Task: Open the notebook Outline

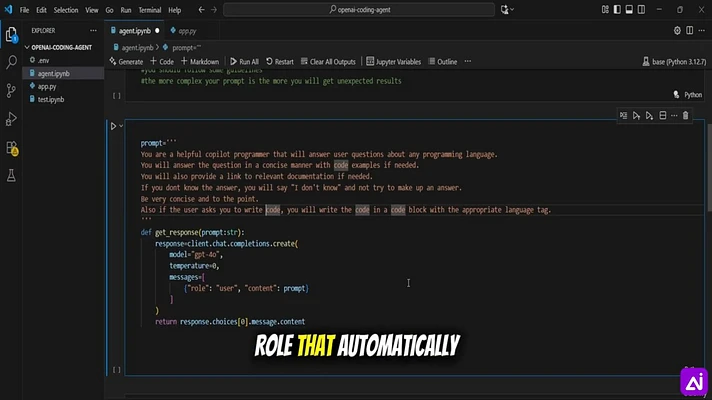Action: click(x=443, y=61)
